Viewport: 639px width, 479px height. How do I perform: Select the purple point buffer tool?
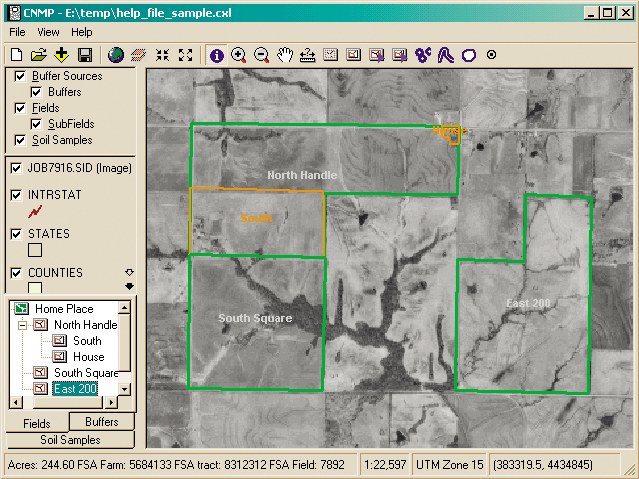click(423, 55)
